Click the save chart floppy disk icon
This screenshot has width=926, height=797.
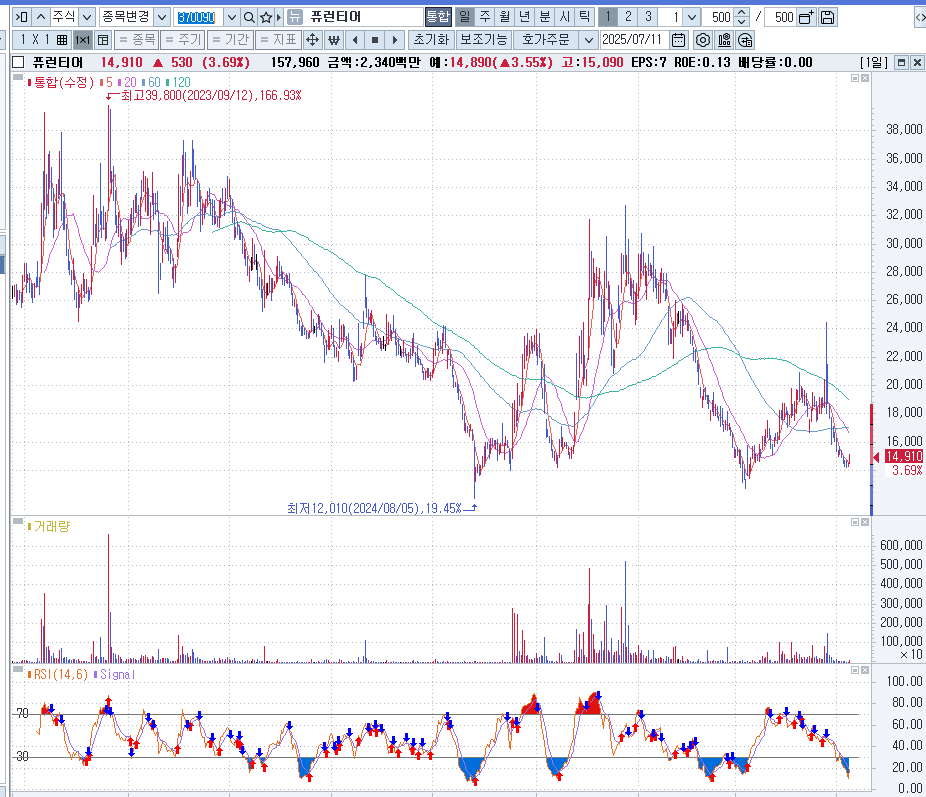point(827,17)
